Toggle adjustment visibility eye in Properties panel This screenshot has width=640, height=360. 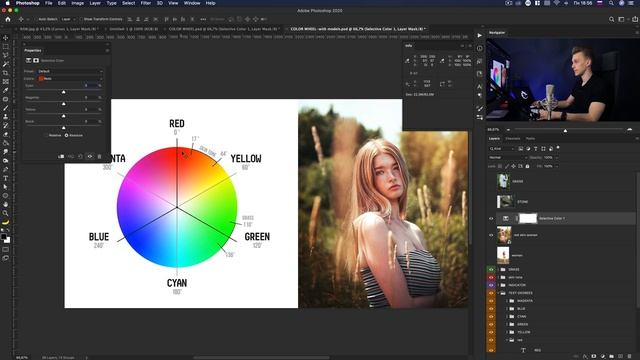[90, 156]
